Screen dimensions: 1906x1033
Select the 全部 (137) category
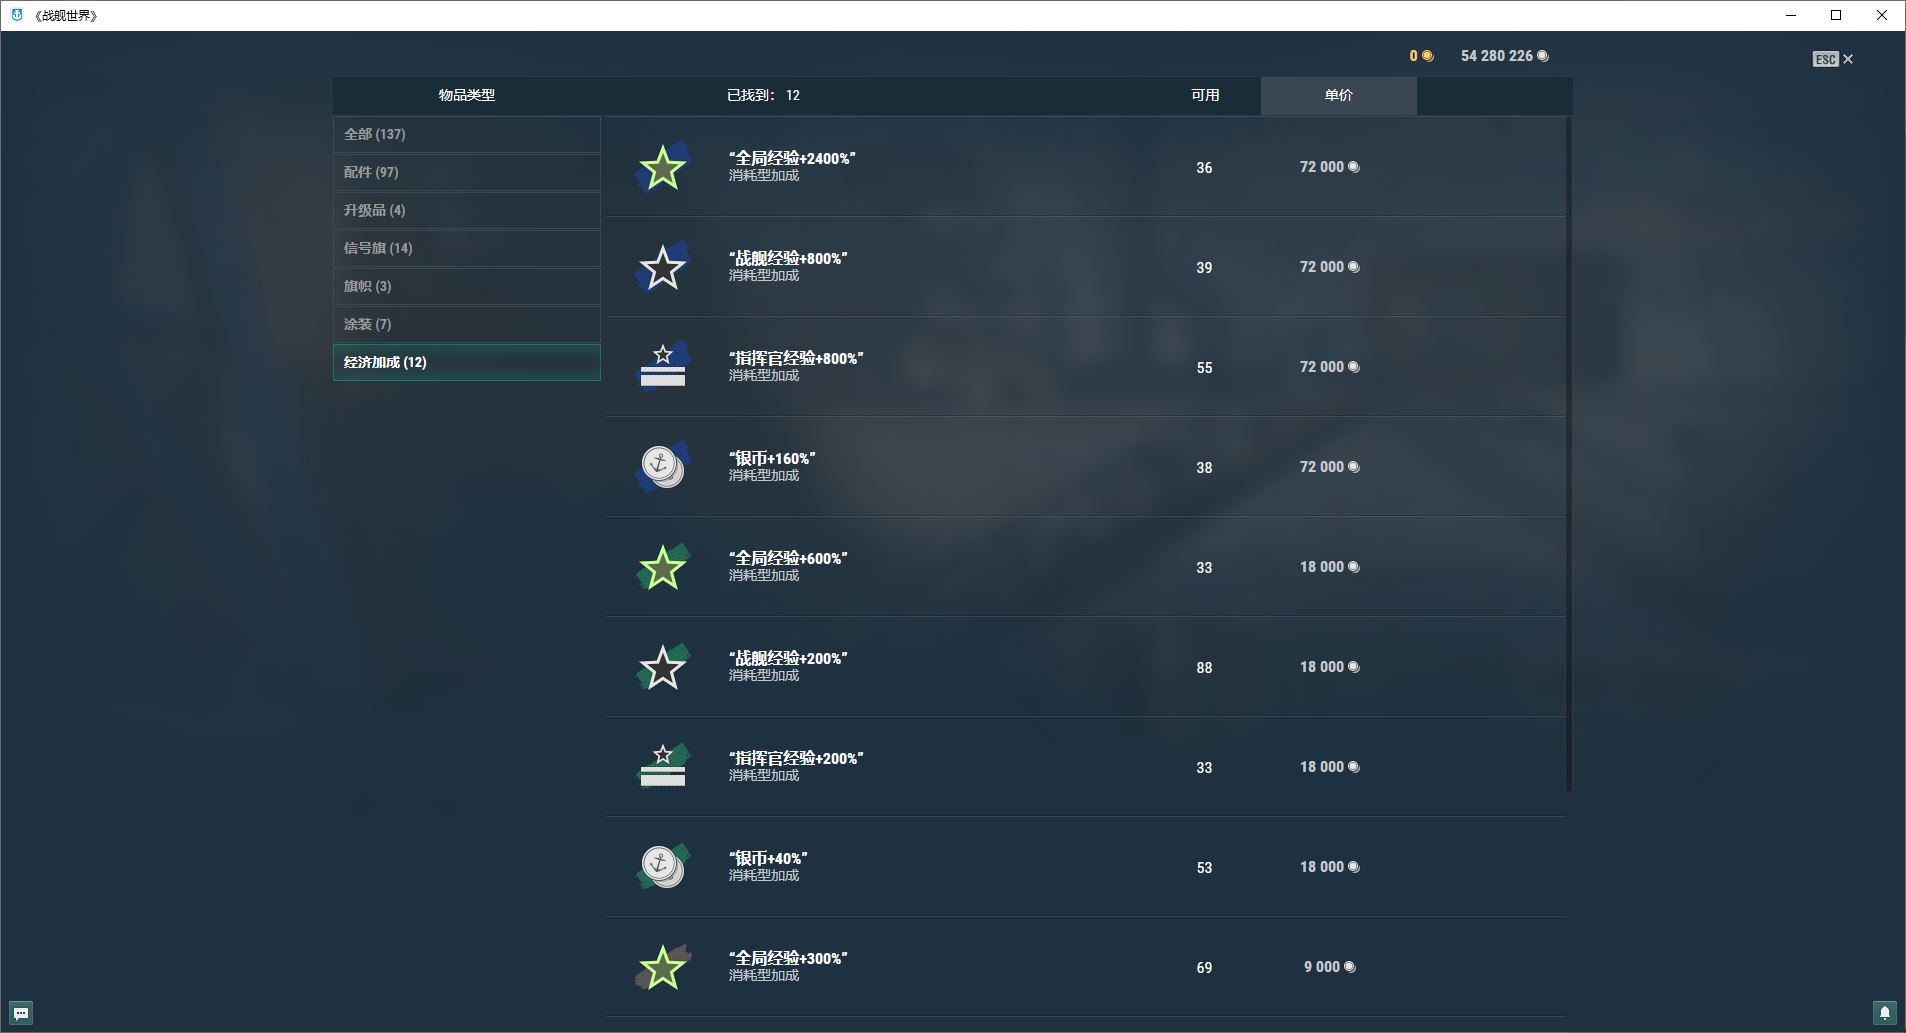pos(466,134)
